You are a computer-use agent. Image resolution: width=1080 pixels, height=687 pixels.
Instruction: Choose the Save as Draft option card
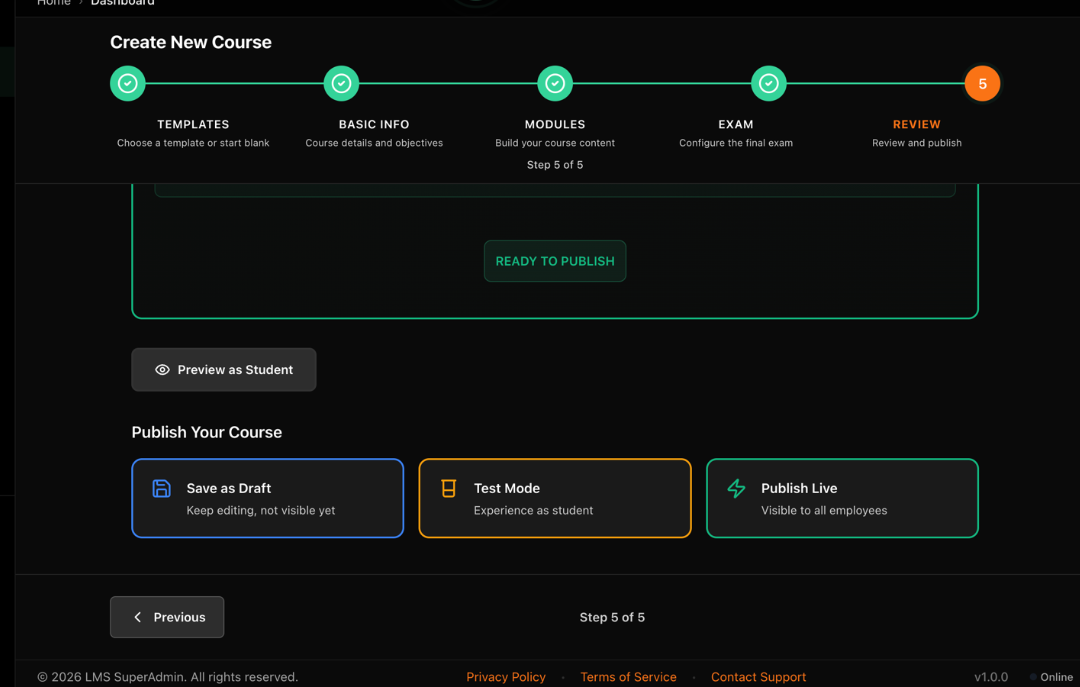click(x=267, y=498)
